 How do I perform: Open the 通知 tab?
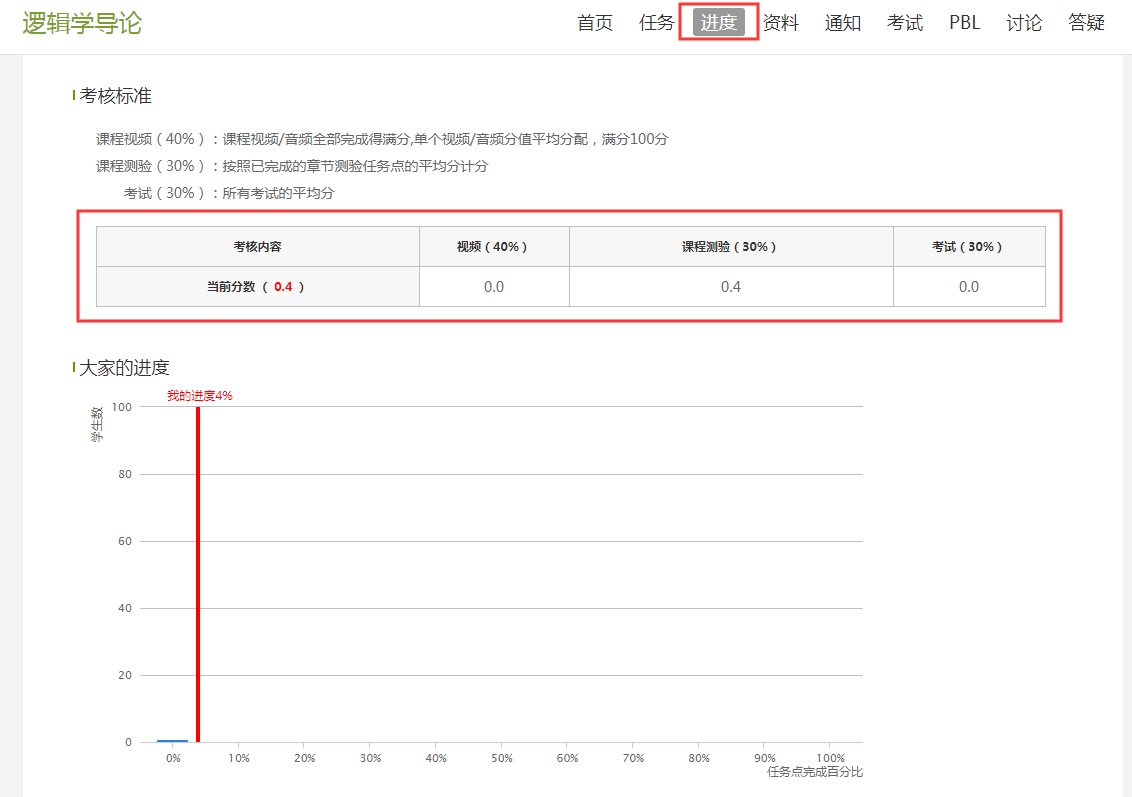click(x=843, y=23)
